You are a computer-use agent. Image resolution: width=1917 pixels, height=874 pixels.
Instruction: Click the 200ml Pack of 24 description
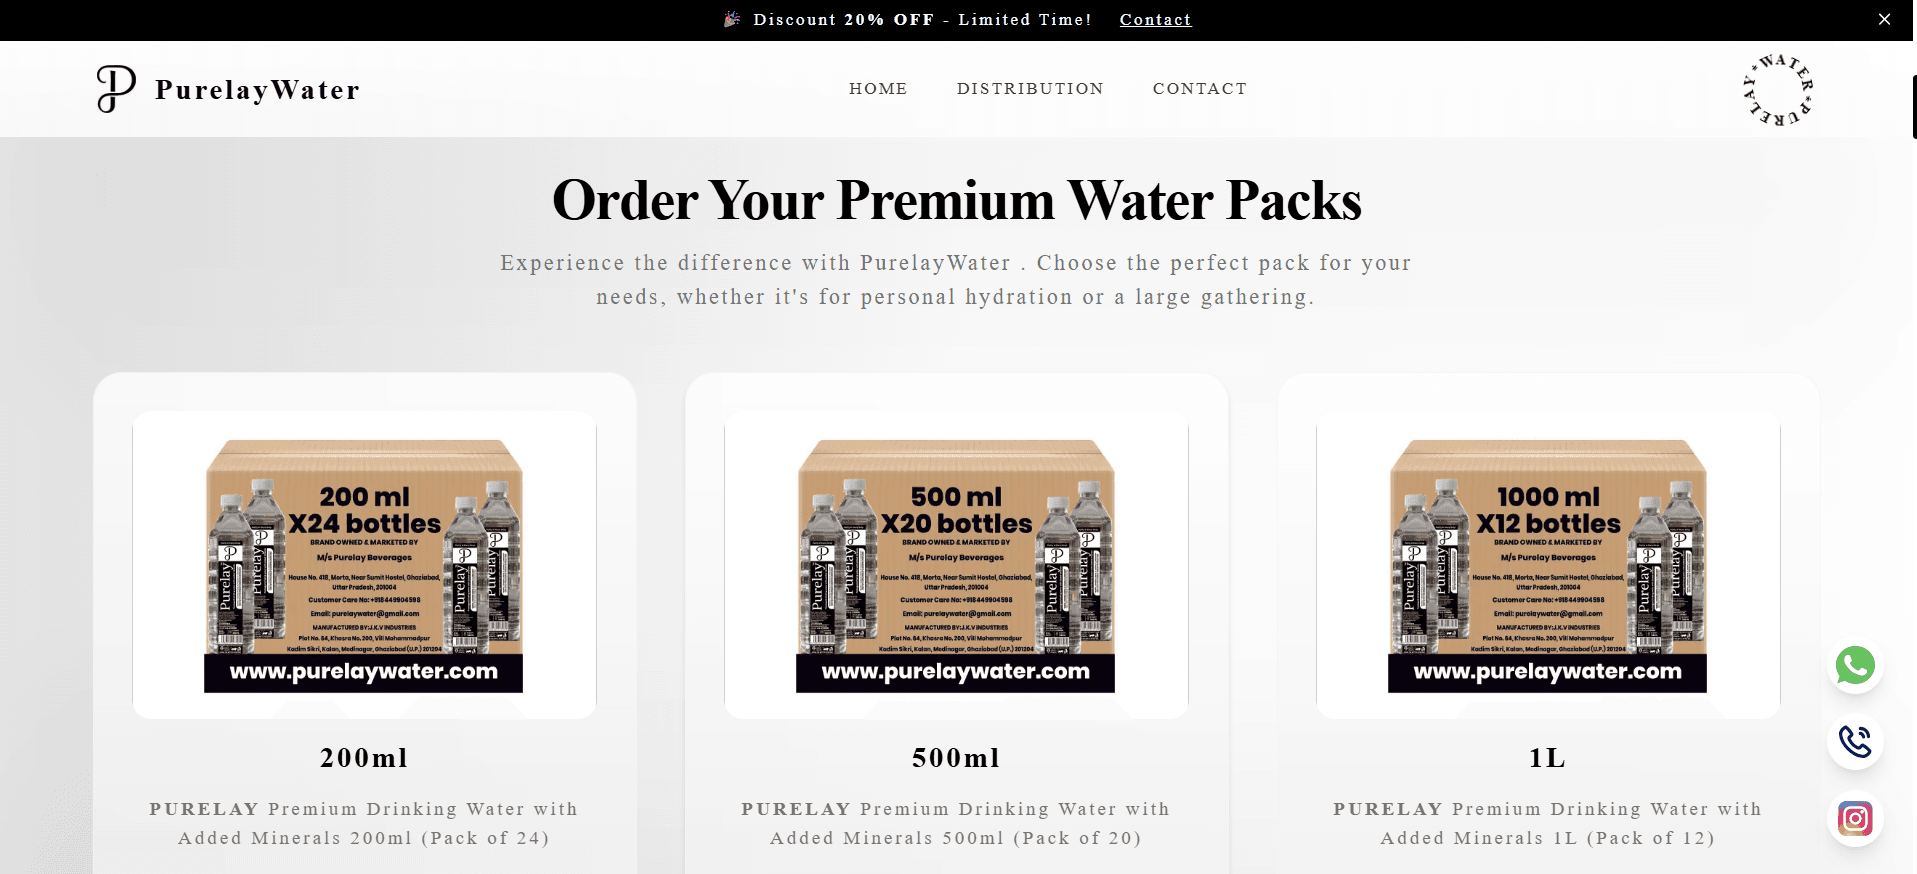[x=364, y=823]
